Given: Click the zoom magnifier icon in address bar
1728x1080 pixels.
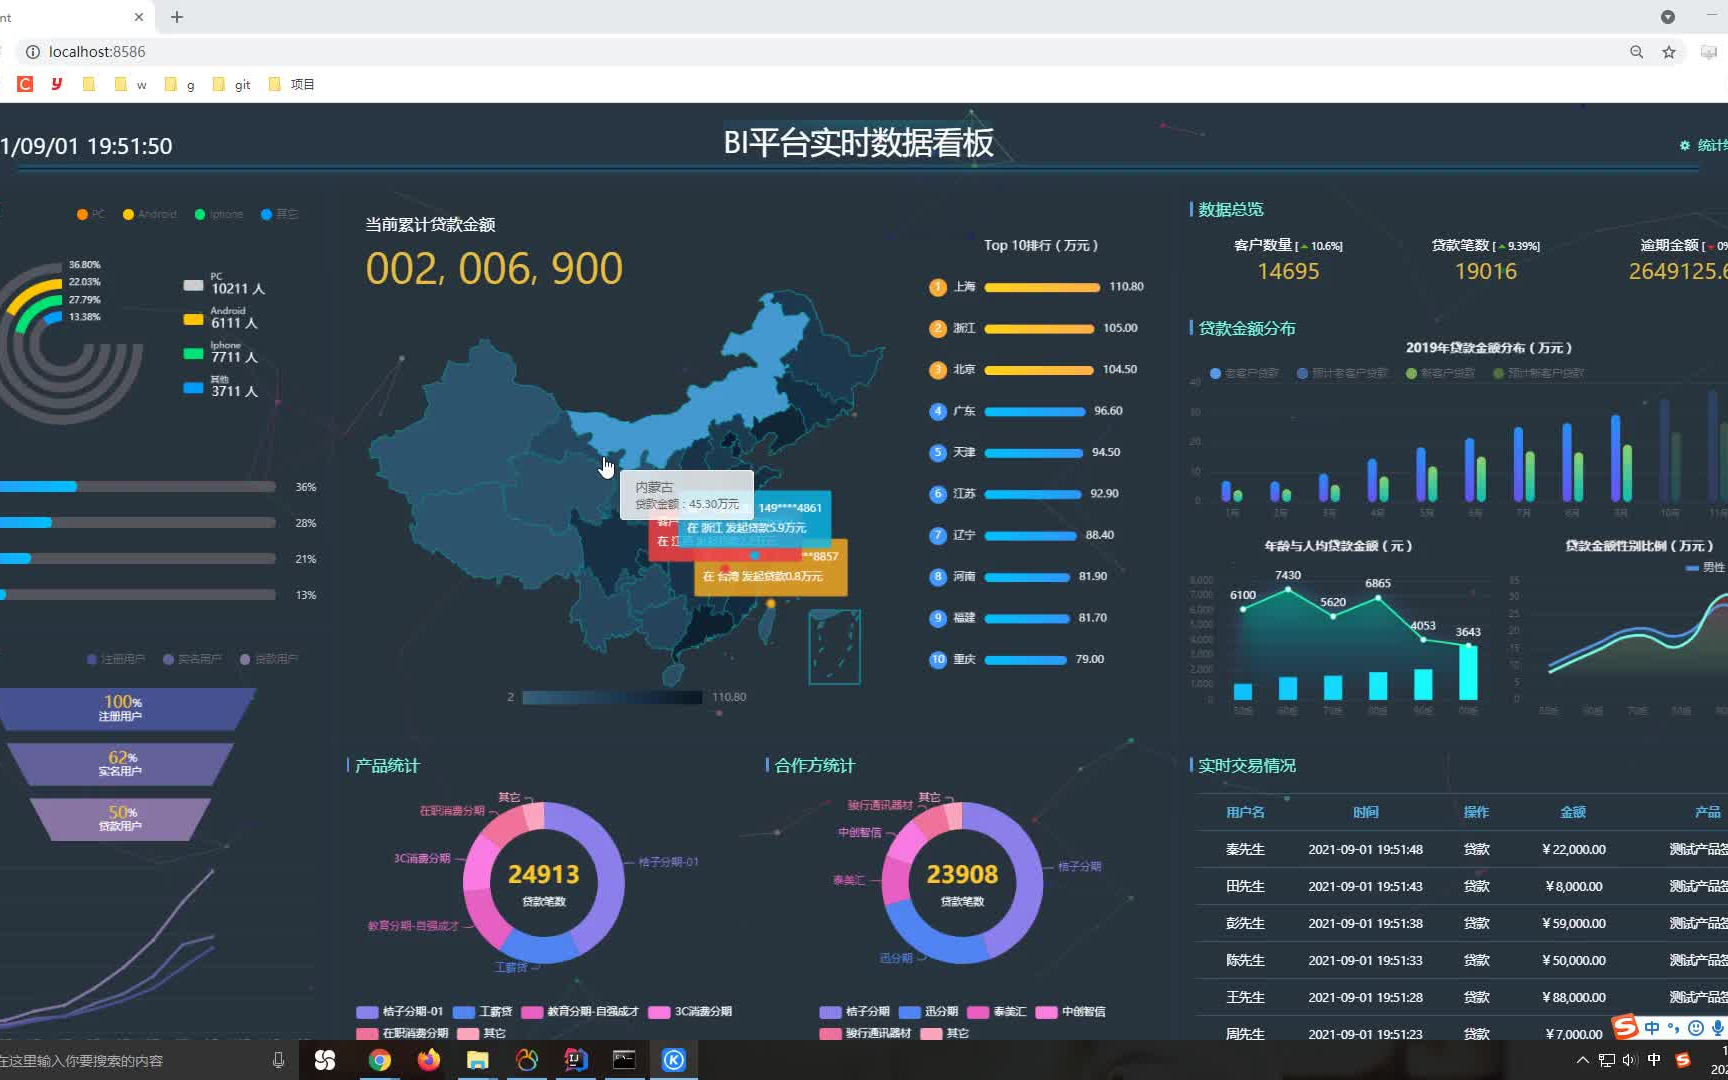Looking at the screenshot, I should pyautogui.click(x=1637, y=52).
